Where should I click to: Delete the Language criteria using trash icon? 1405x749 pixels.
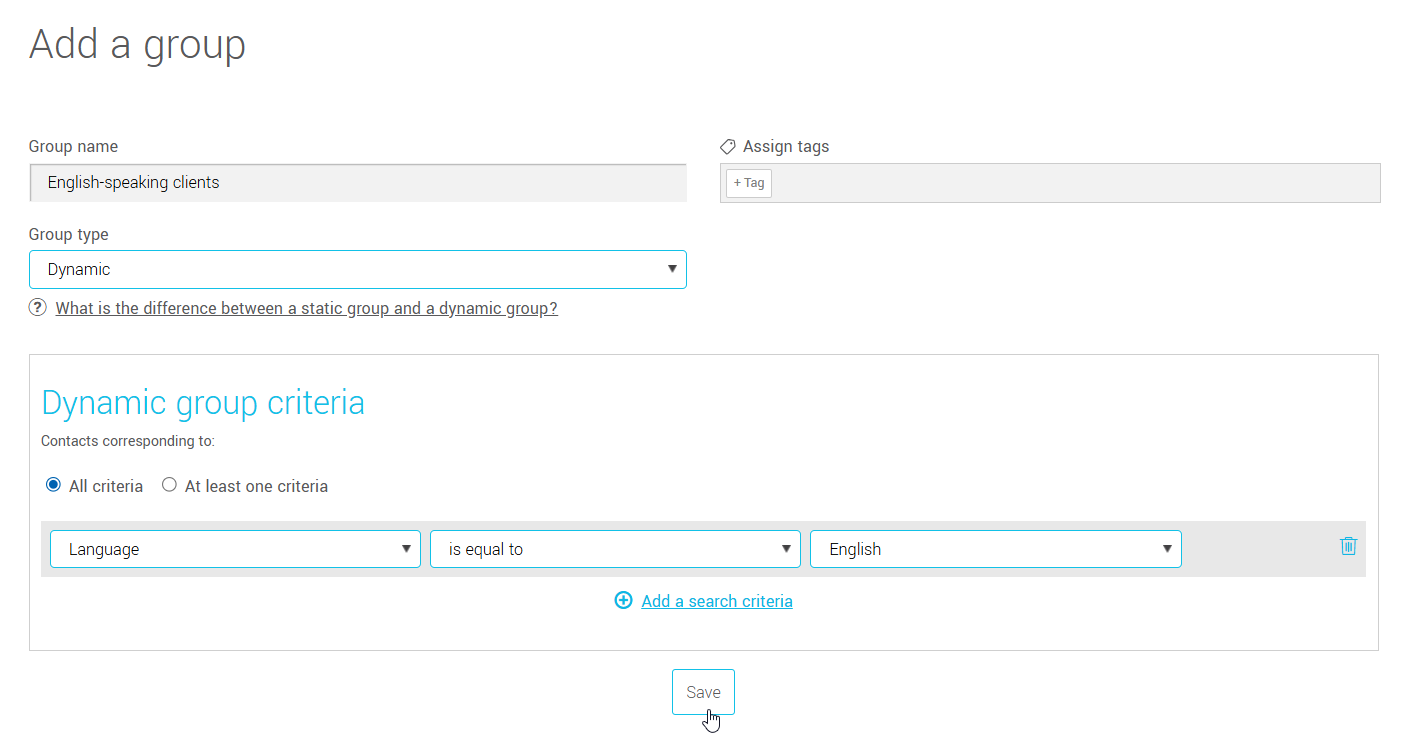1348,546
